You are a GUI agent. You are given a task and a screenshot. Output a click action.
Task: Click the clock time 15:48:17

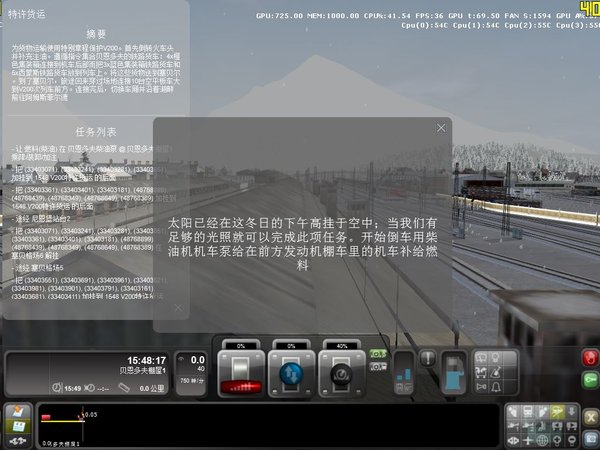click(147, 360)
